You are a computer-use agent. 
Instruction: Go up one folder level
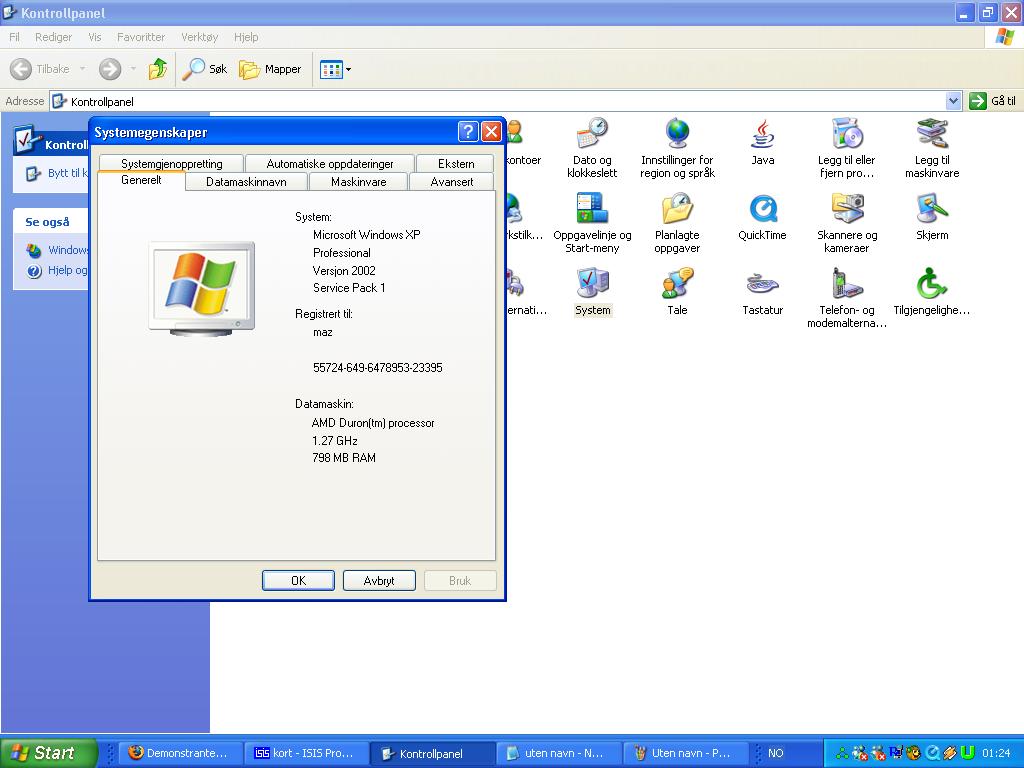157,69
